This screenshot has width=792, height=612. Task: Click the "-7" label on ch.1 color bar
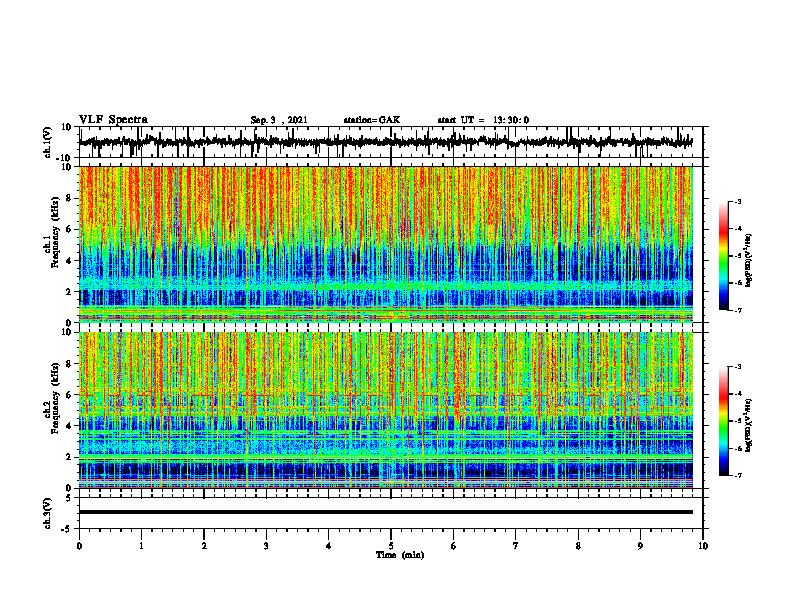click(737, 310)
